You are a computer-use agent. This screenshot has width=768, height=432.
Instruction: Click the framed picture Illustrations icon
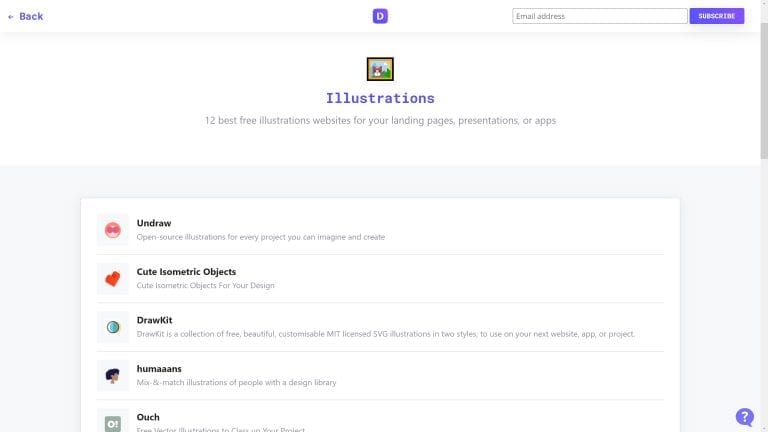click(x=380, y=69)
